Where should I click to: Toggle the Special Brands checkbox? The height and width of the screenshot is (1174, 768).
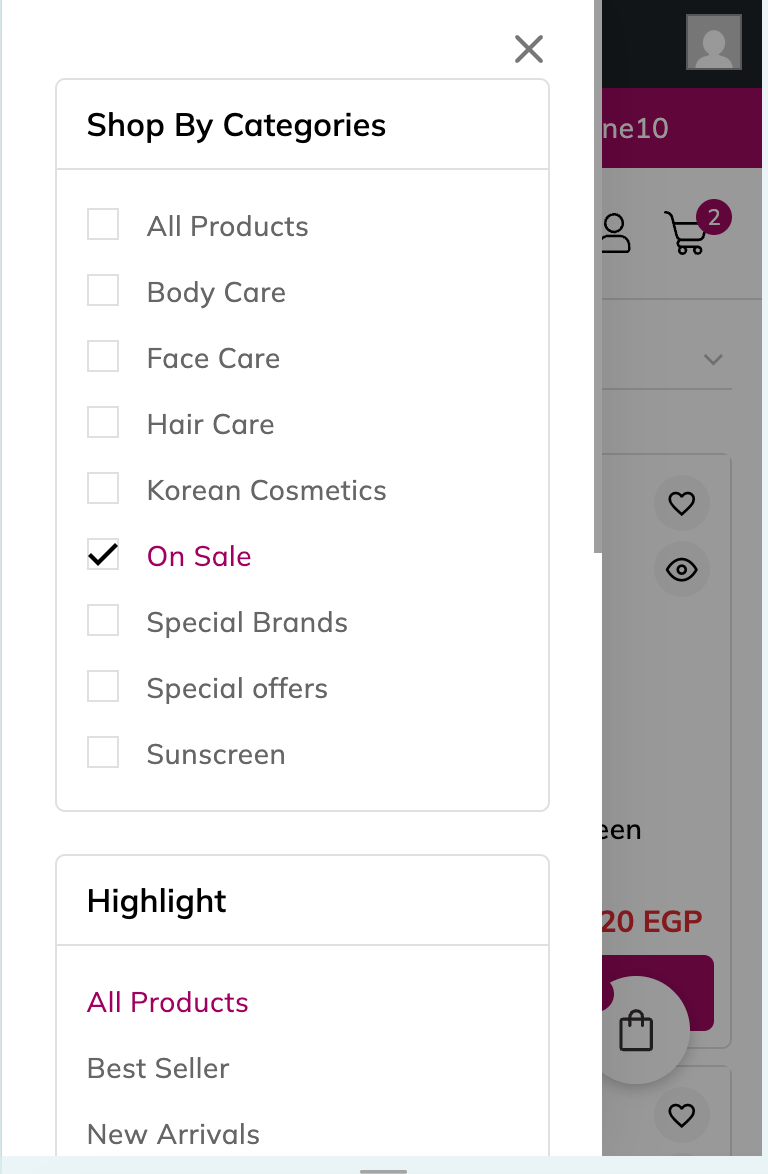tap(103, 621)
